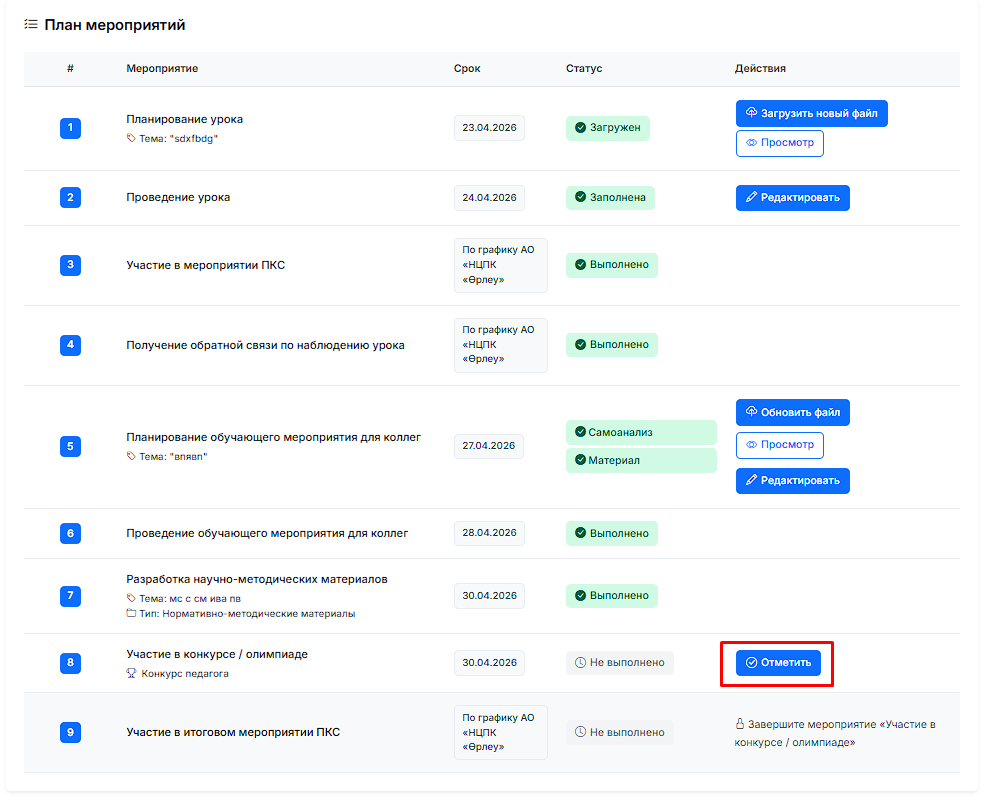This screenshot has width=985, height=804.
Task: Click the Статус column header
Action: pyautogui.click(x=584, y=68)
